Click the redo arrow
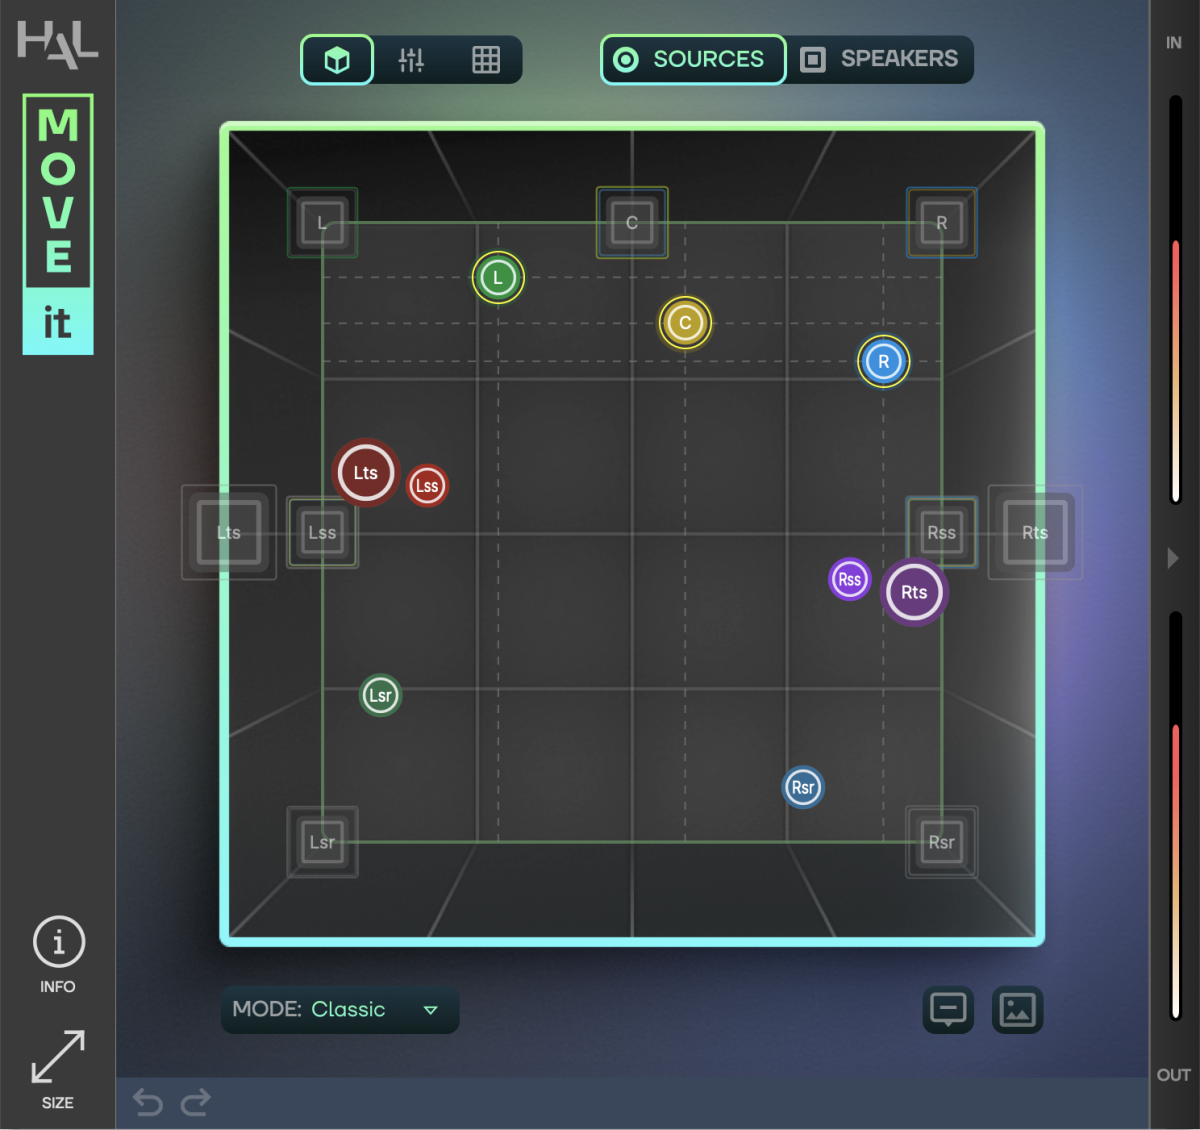The width and height of the screenshot is (1200, 1130). click(196, 1102)
